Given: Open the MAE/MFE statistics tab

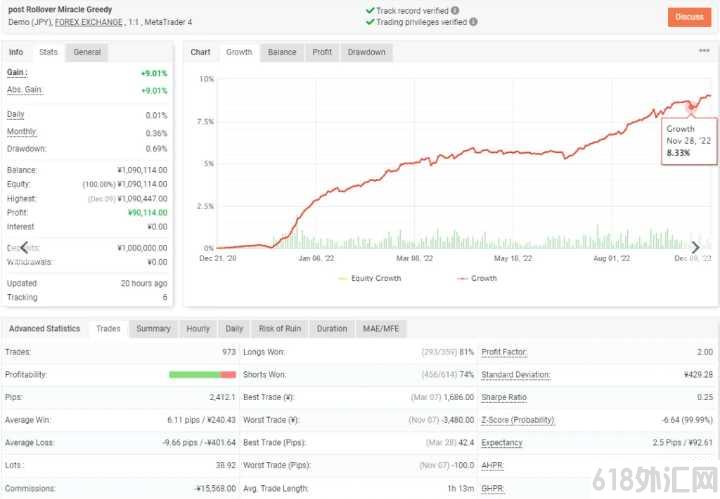Looking at the screenshot, I should (381, 329).
